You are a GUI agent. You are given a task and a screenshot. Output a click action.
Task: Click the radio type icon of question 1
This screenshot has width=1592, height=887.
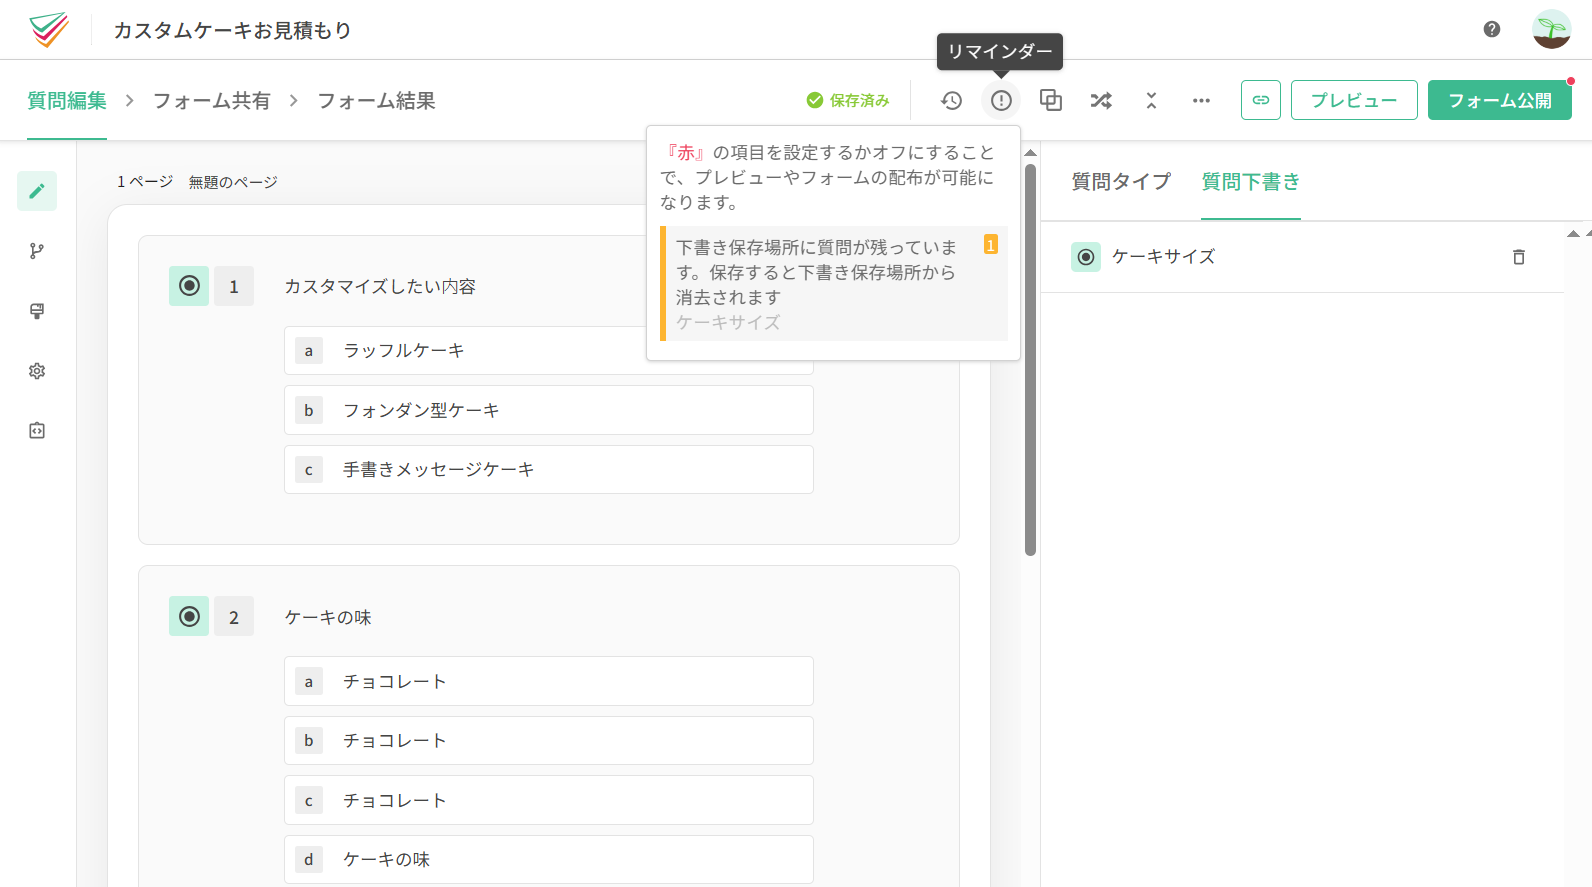click(189, 286)
